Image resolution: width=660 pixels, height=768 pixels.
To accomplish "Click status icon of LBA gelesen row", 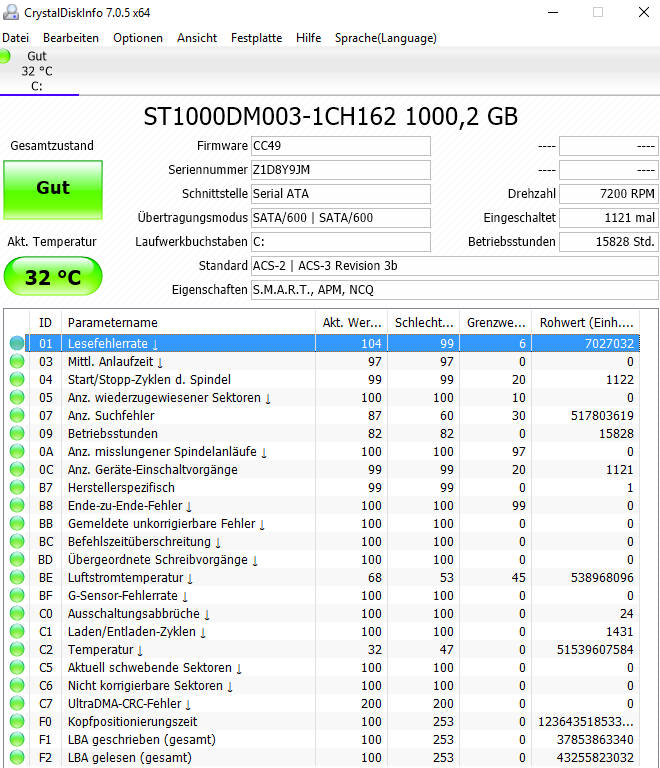I will [17, 757].
